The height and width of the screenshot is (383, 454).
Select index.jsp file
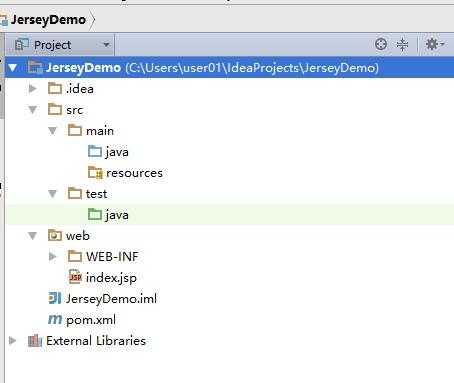coord(111,278)
